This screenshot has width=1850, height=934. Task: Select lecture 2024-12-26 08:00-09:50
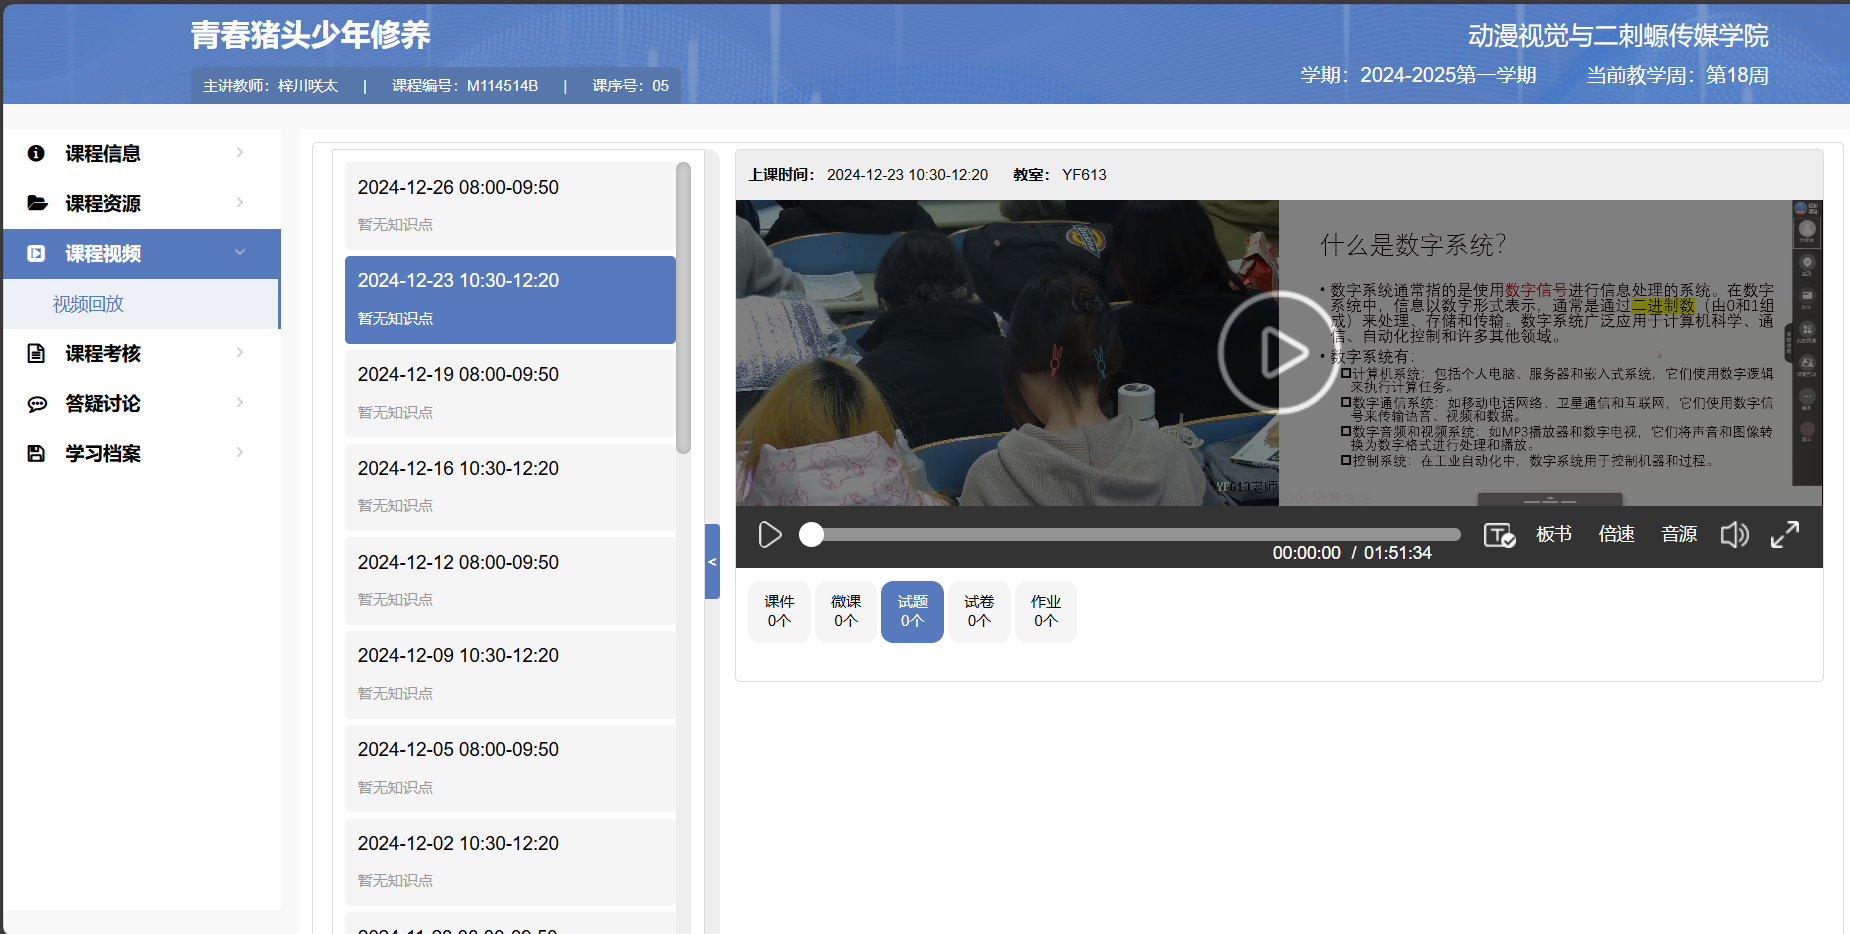point(510,206)
